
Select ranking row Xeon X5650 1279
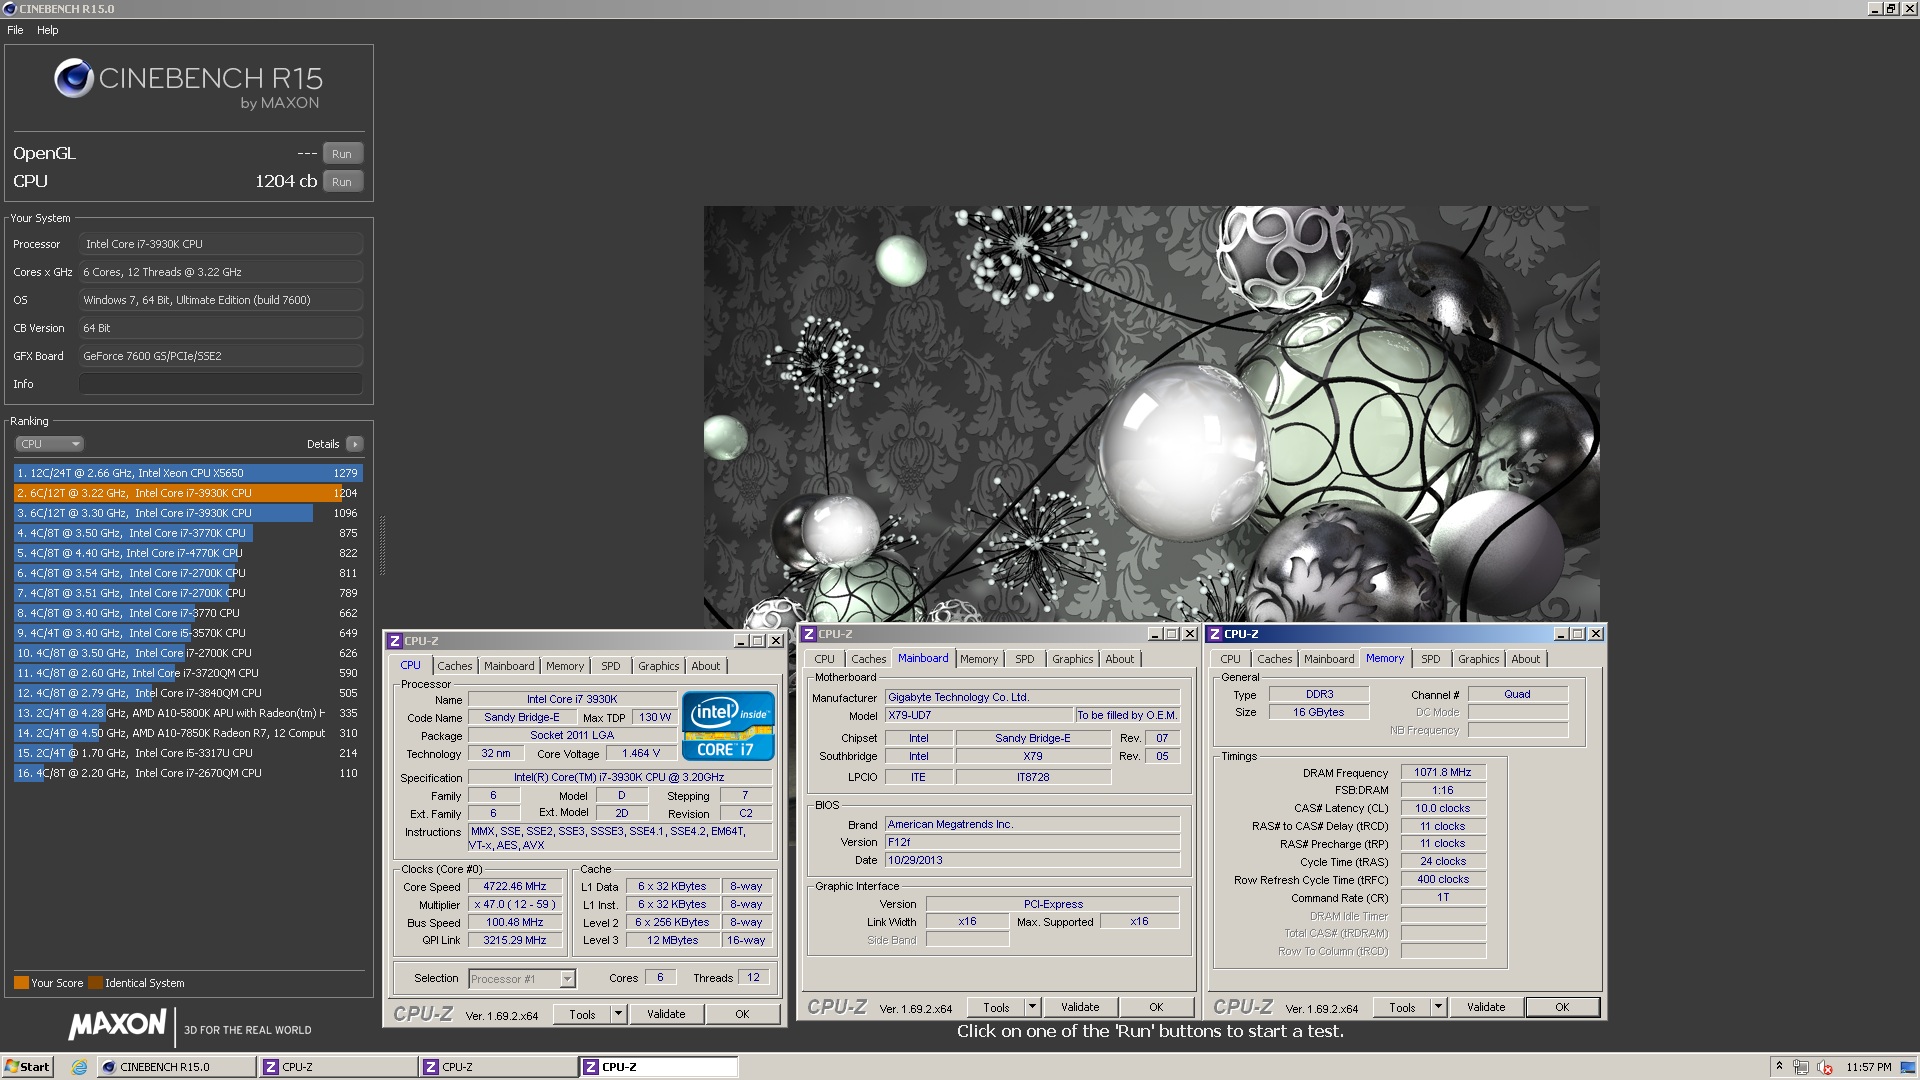pyautogui.click(x=187, y=473)
